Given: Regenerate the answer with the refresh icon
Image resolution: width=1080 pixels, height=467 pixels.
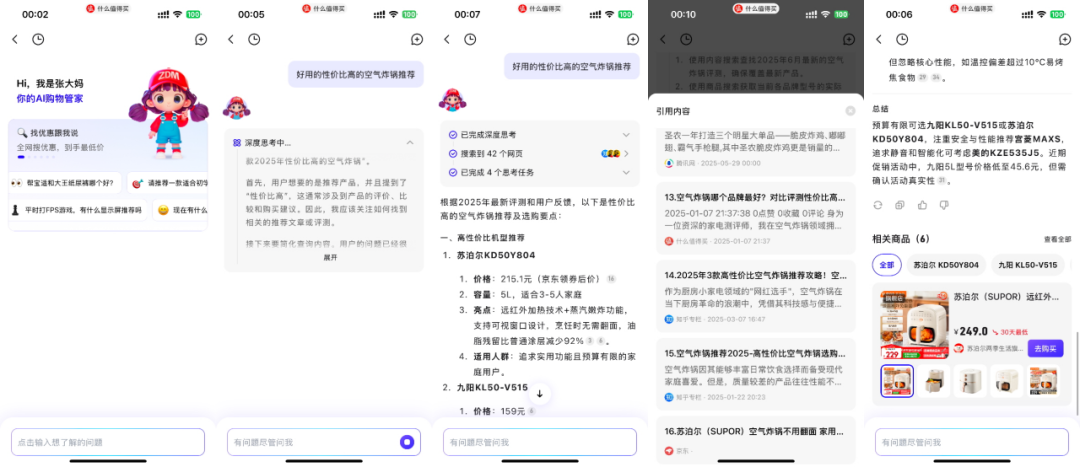Looking at the screenshot, I should point(878,205).
